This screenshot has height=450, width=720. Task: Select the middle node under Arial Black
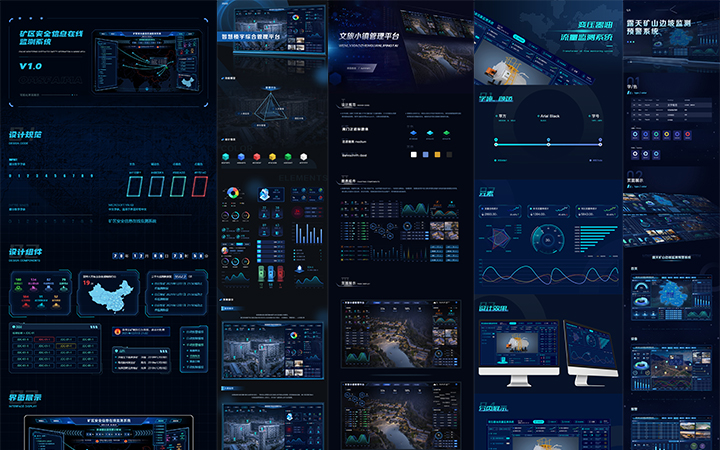click(x=548, y=144)
